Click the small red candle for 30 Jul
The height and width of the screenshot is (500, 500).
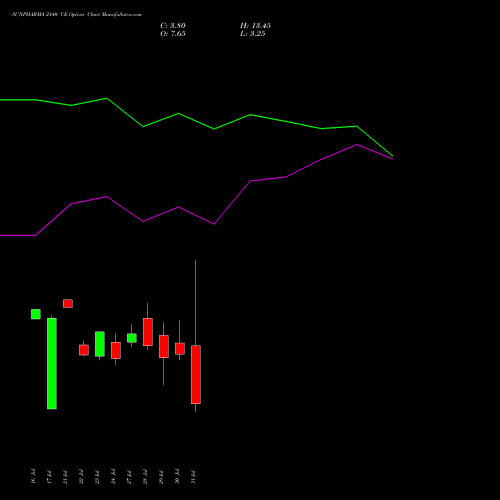point(180,349)
